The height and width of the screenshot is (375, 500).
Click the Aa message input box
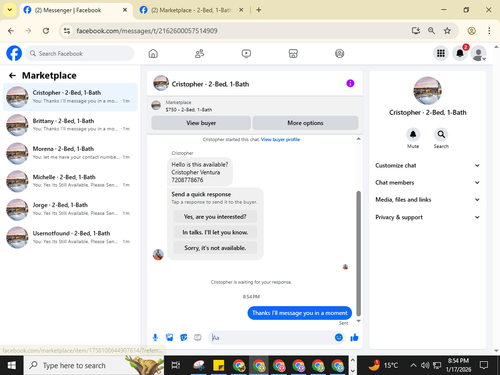(277, 338)
